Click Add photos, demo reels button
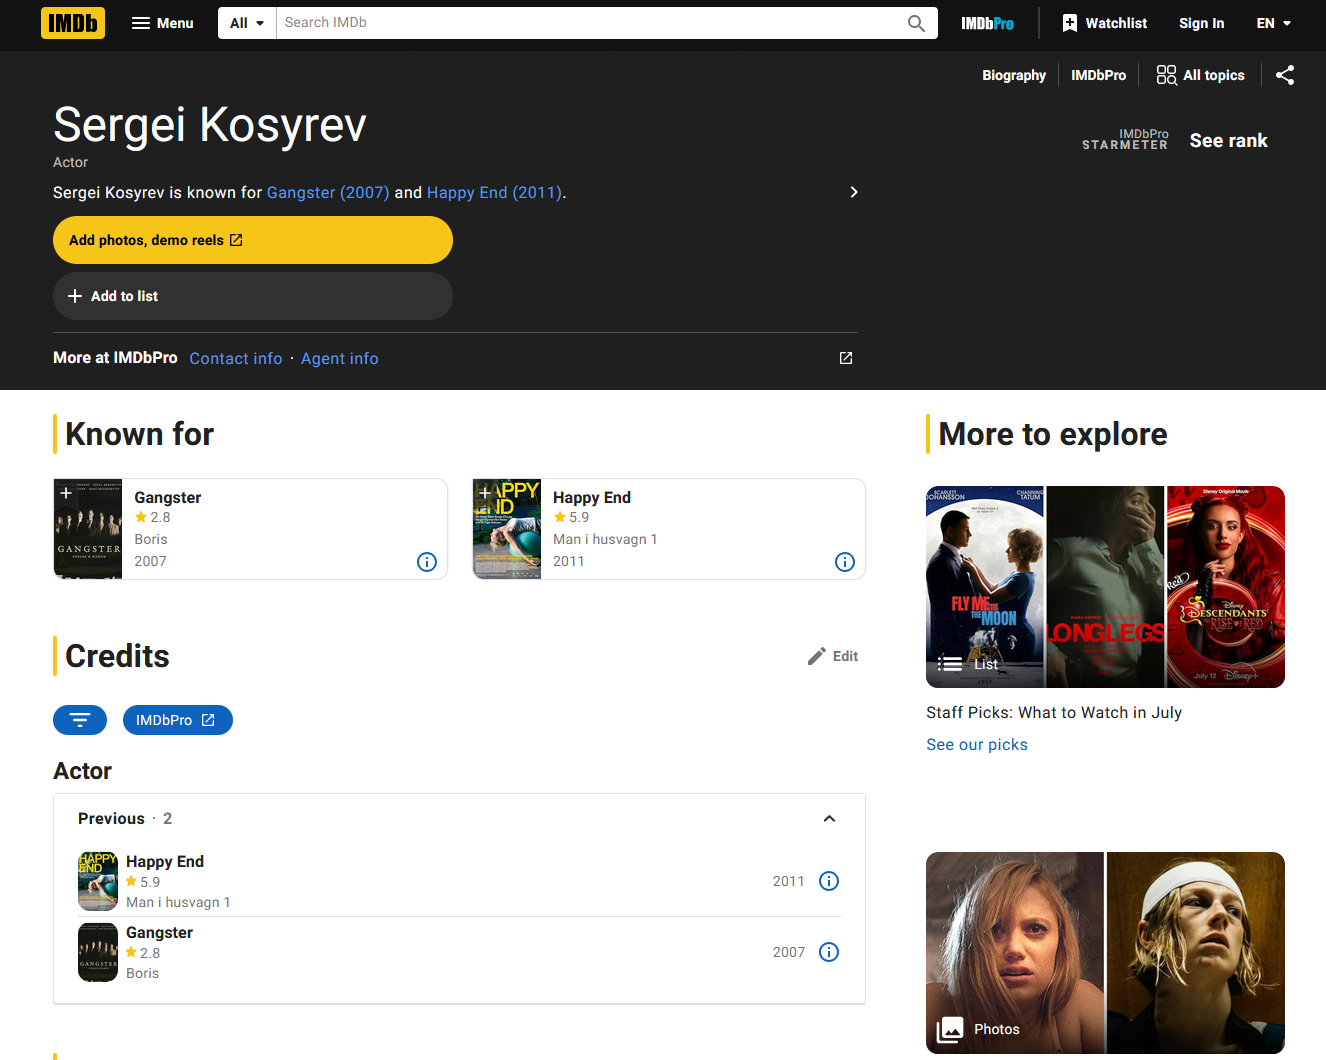Viewport: 1326px width, 1060px height. [253, 240]
